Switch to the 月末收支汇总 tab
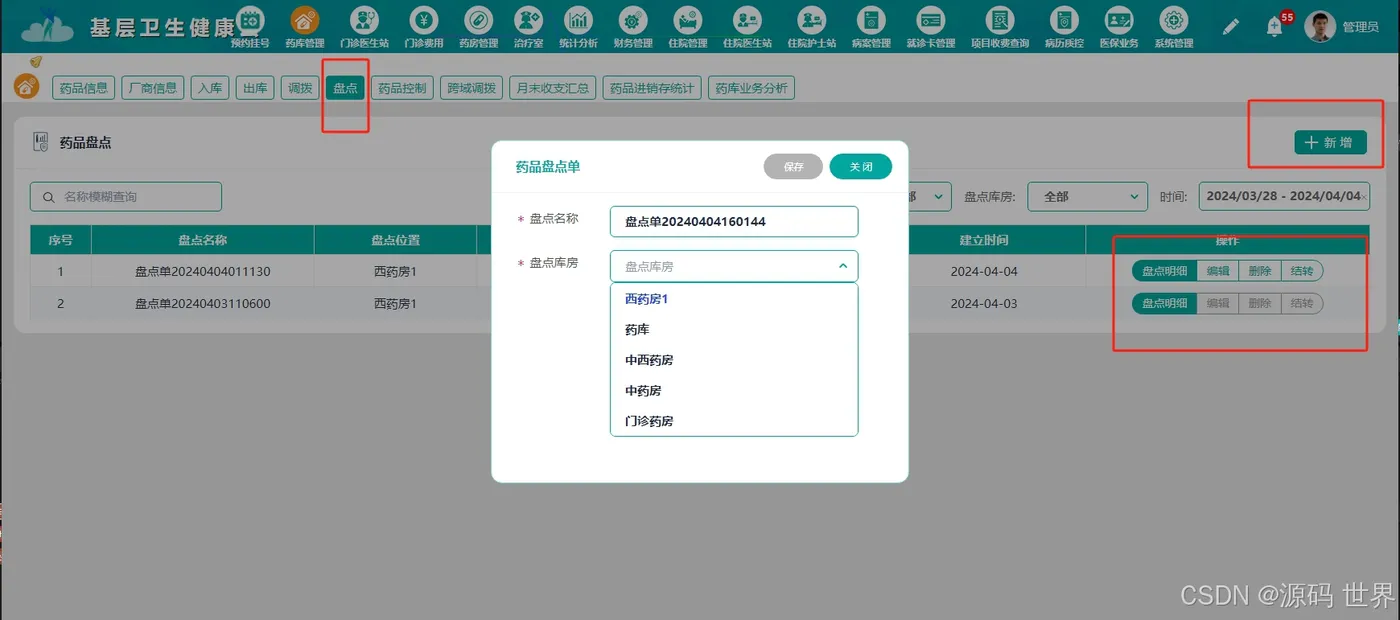 click(x=552, y=88)
